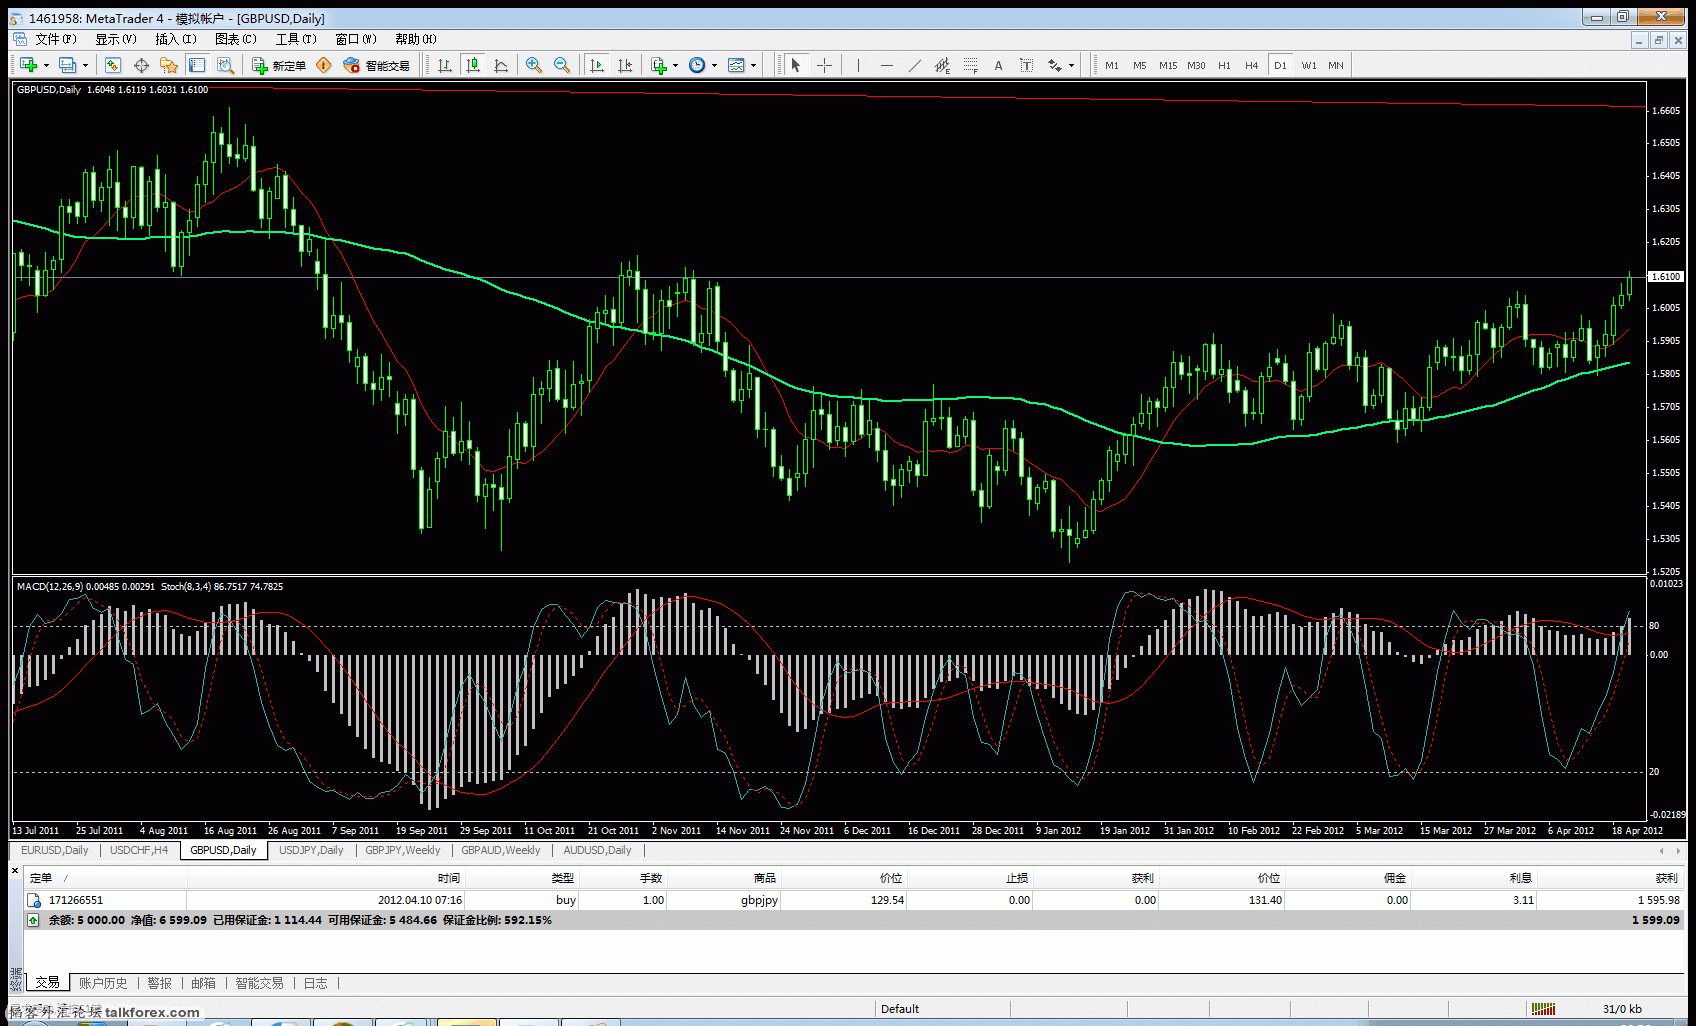Click the 新定单 new order button

279,65
